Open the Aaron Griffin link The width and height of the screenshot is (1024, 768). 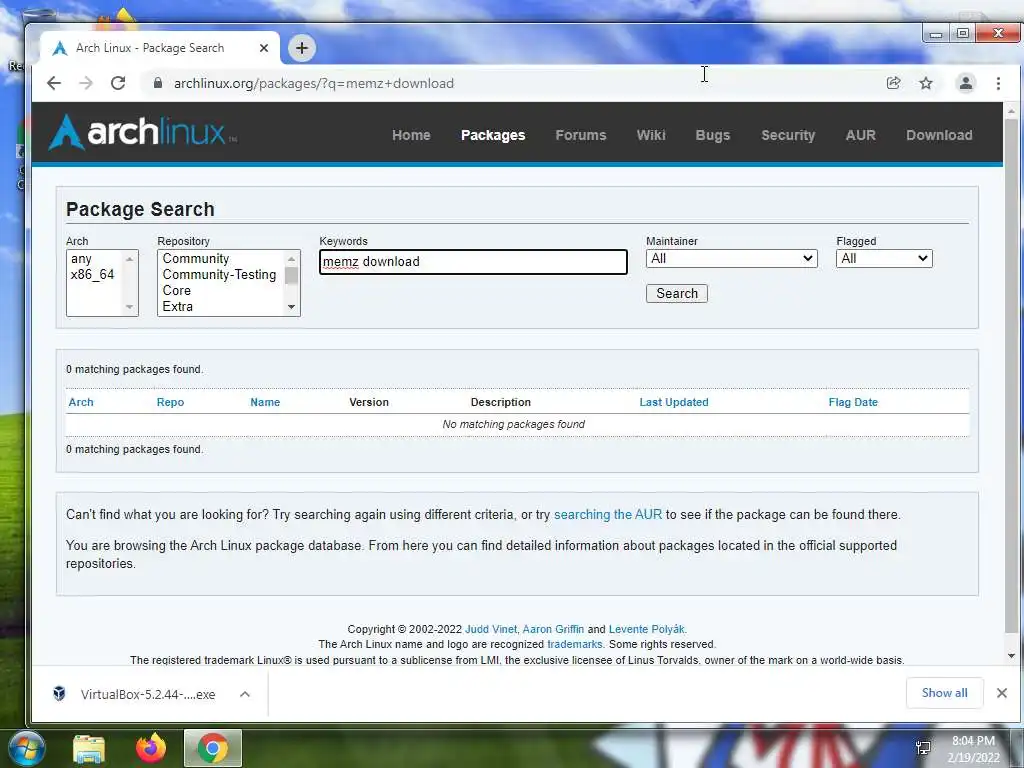point(553,629)
